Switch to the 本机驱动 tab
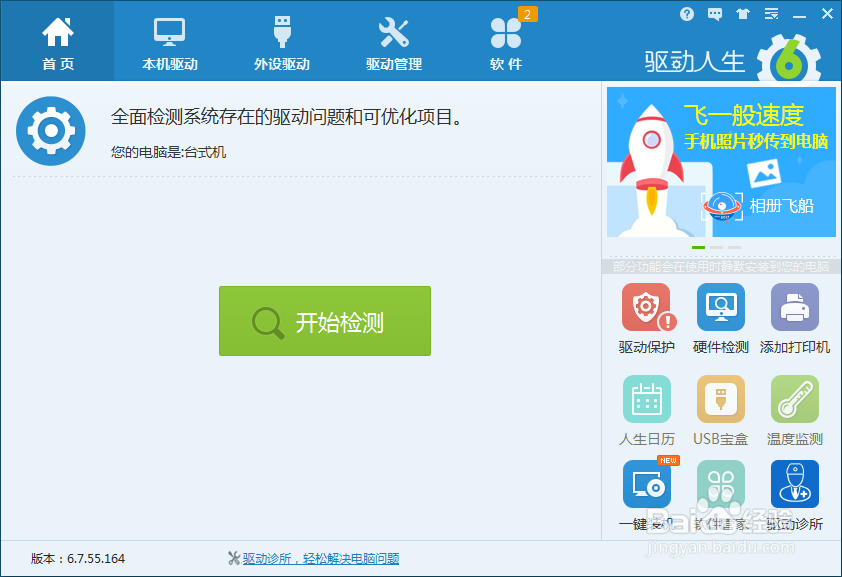 [x=168, y=40]
